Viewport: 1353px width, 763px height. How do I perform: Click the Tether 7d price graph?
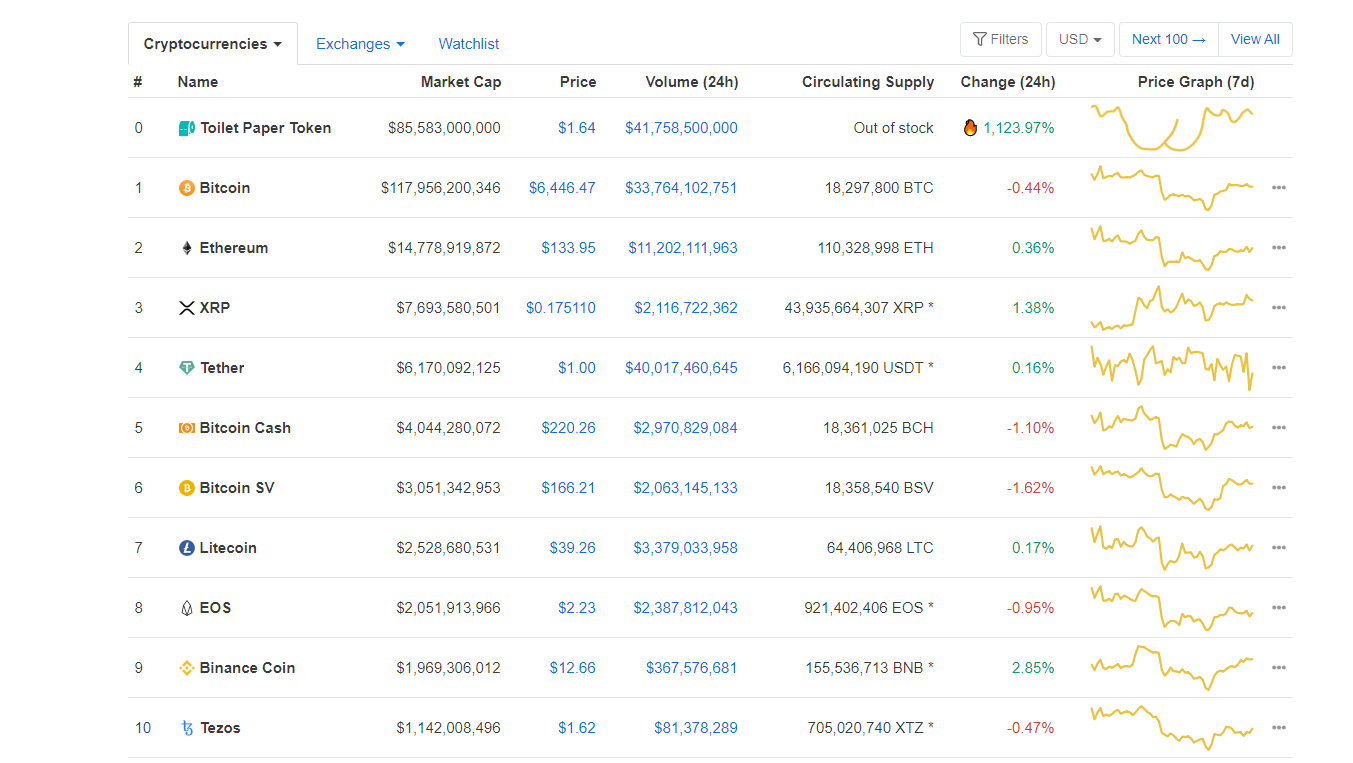coord(1171,368)
